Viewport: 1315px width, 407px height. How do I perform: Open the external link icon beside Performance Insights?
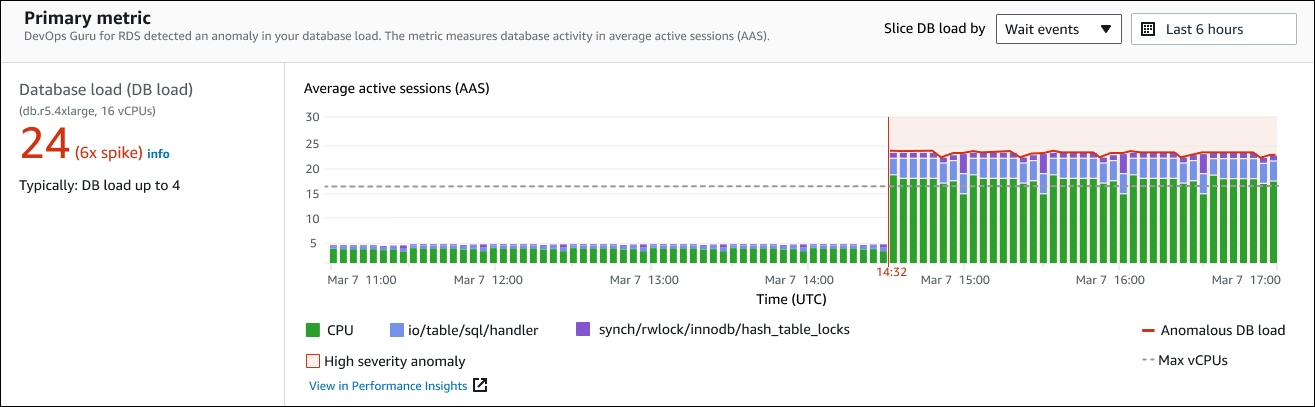(480, 385)
